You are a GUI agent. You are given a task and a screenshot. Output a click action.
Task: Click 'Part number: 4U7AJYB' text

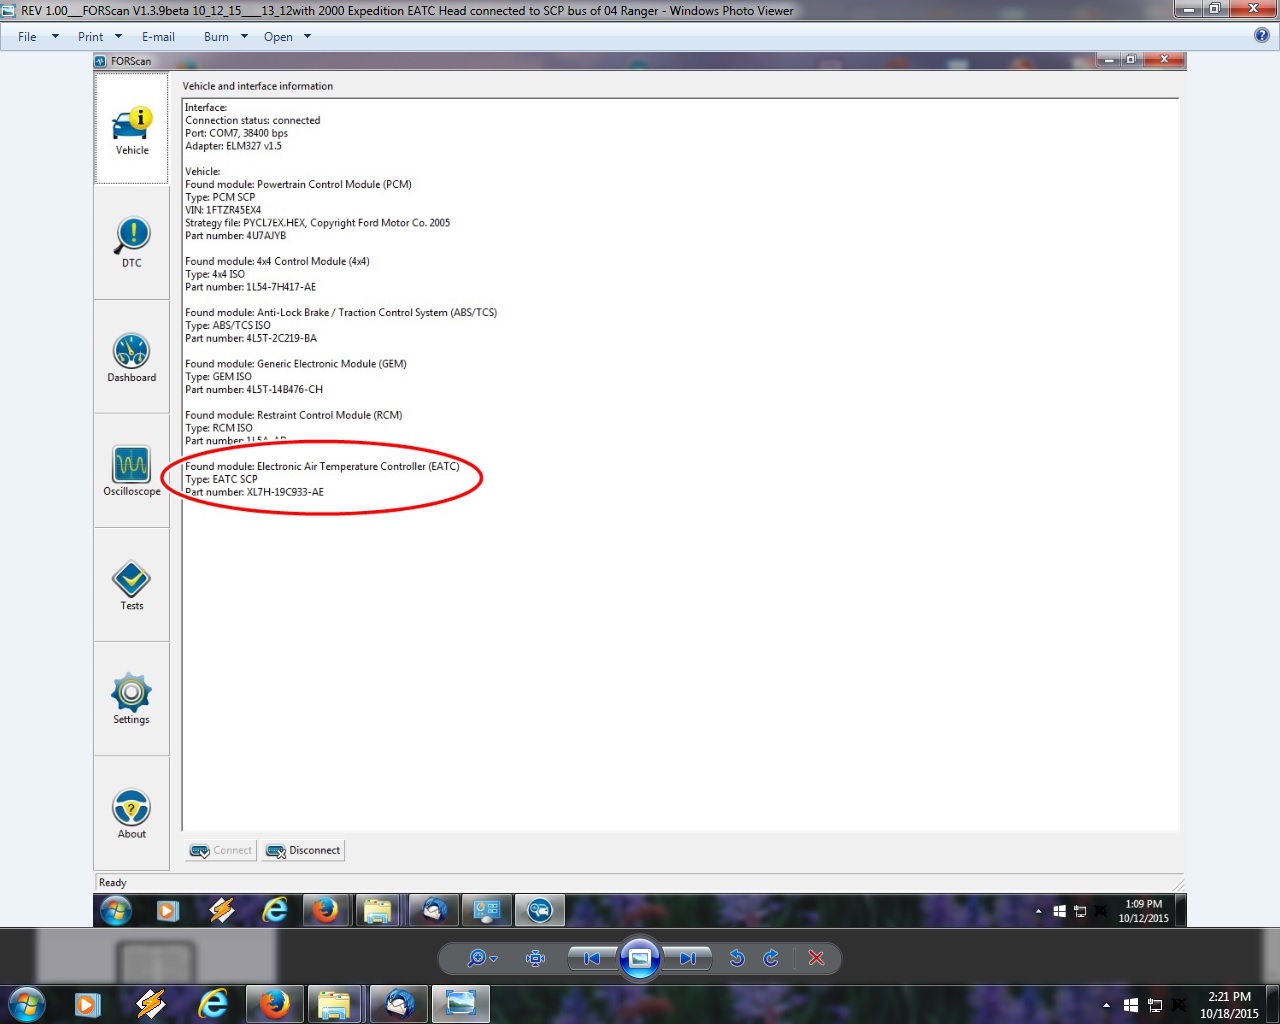[x=235, y=236]
